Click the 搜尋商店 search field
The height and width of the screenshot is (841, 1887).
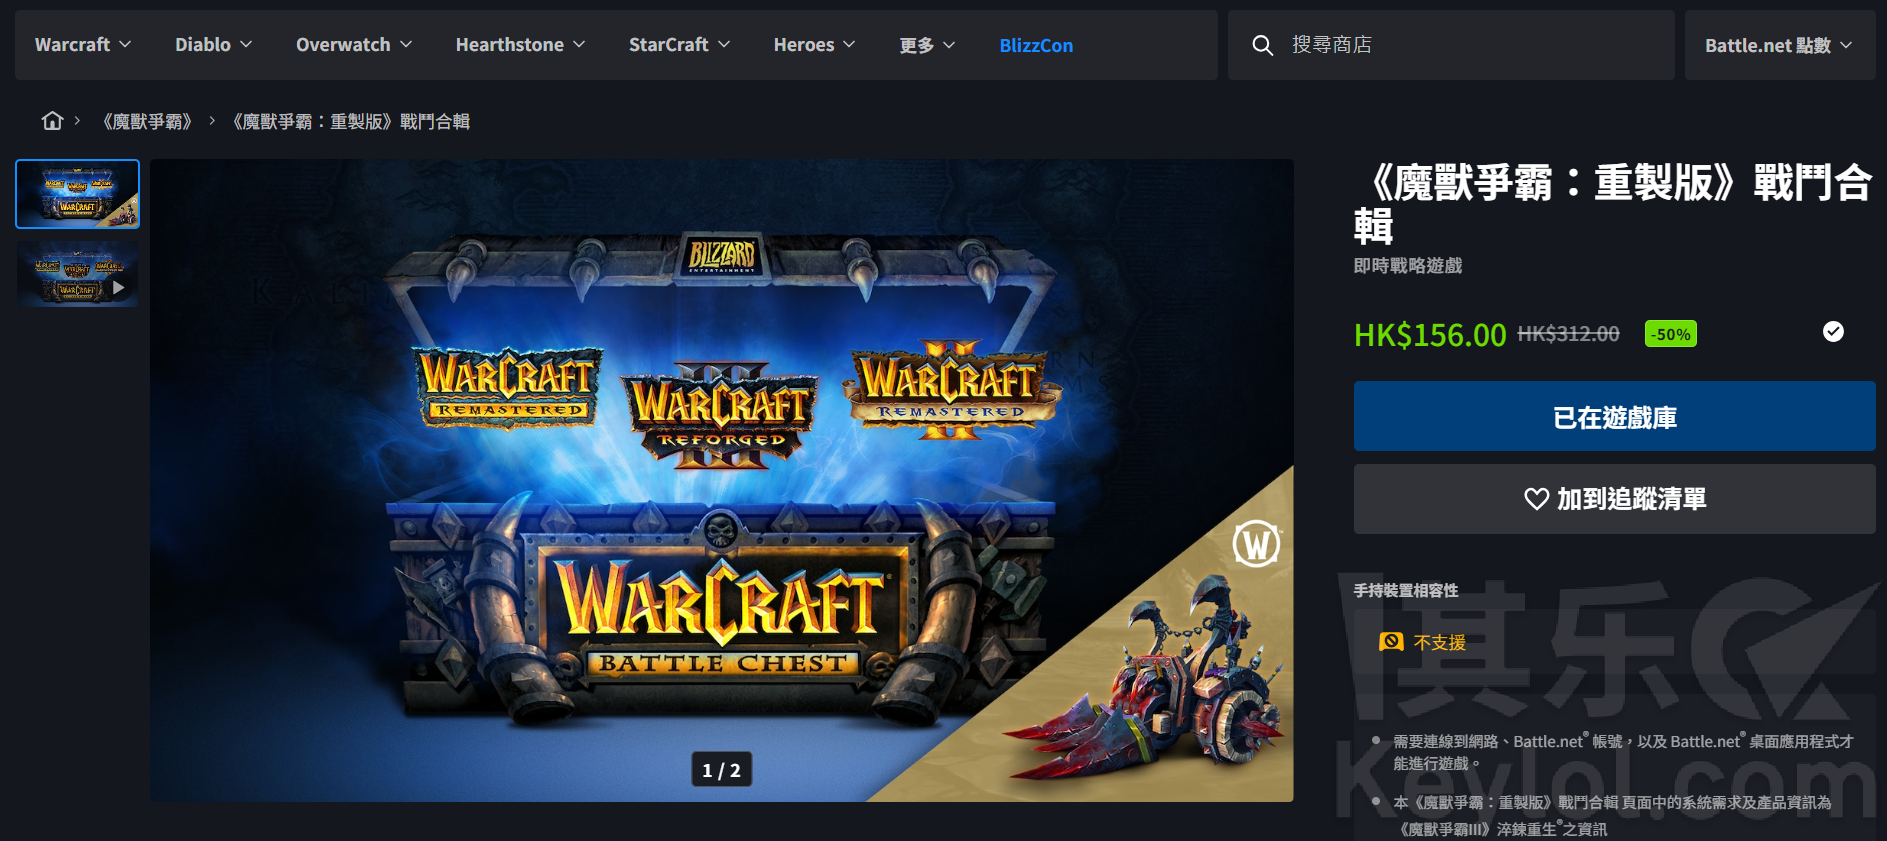click(1451, 45)
